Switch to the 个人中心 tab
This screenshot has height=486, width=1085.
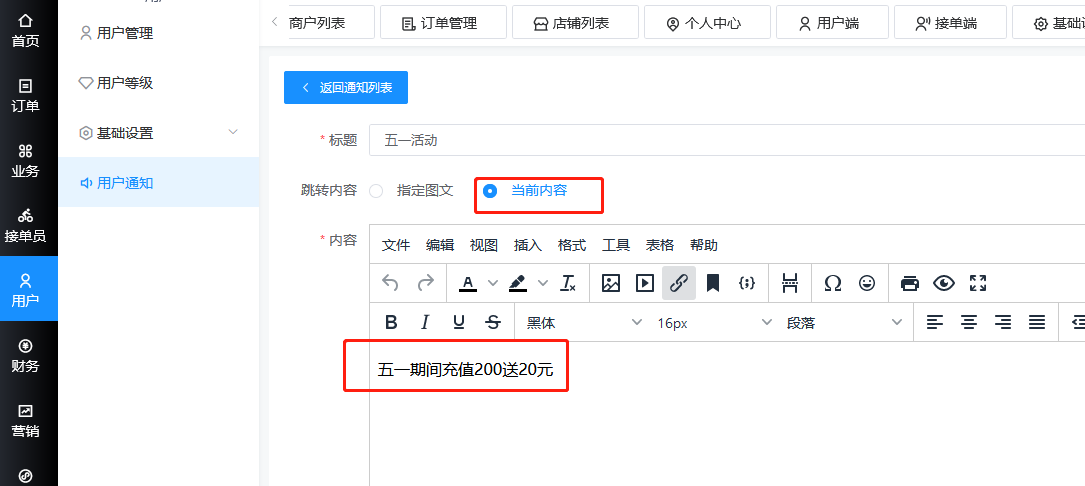coord(707,22)
